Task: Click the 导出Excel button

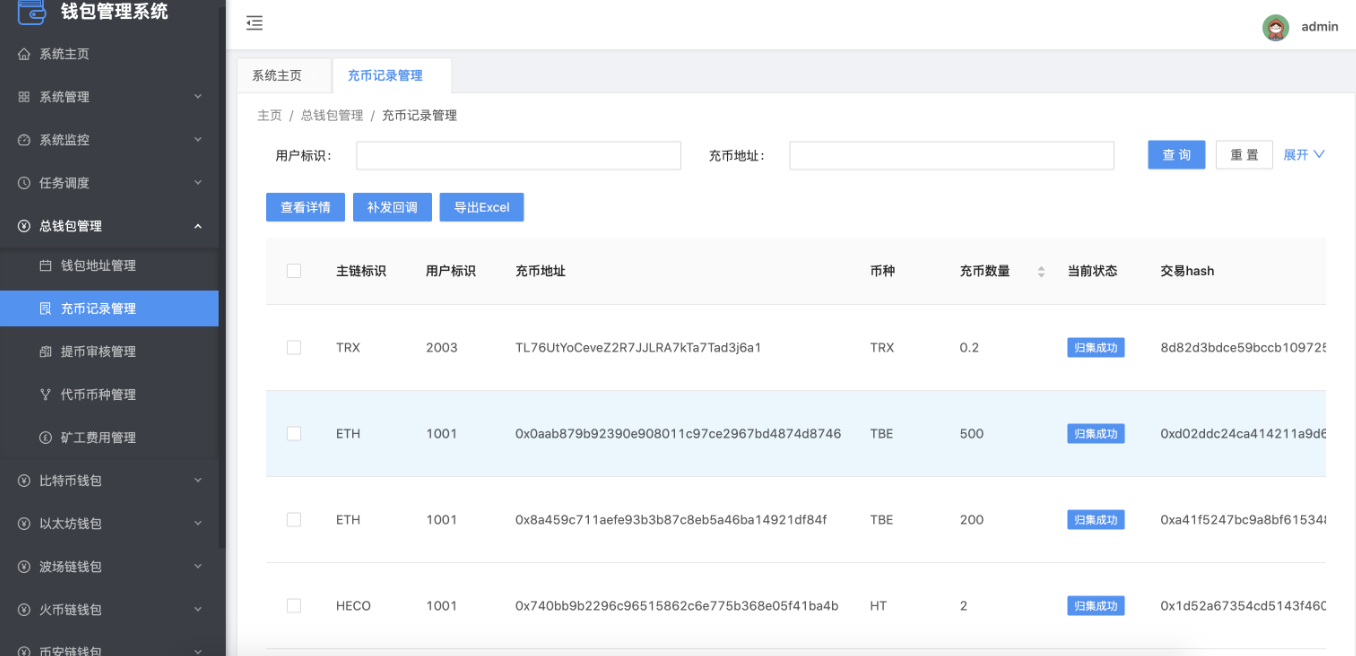Action: [x=482, y=207]
